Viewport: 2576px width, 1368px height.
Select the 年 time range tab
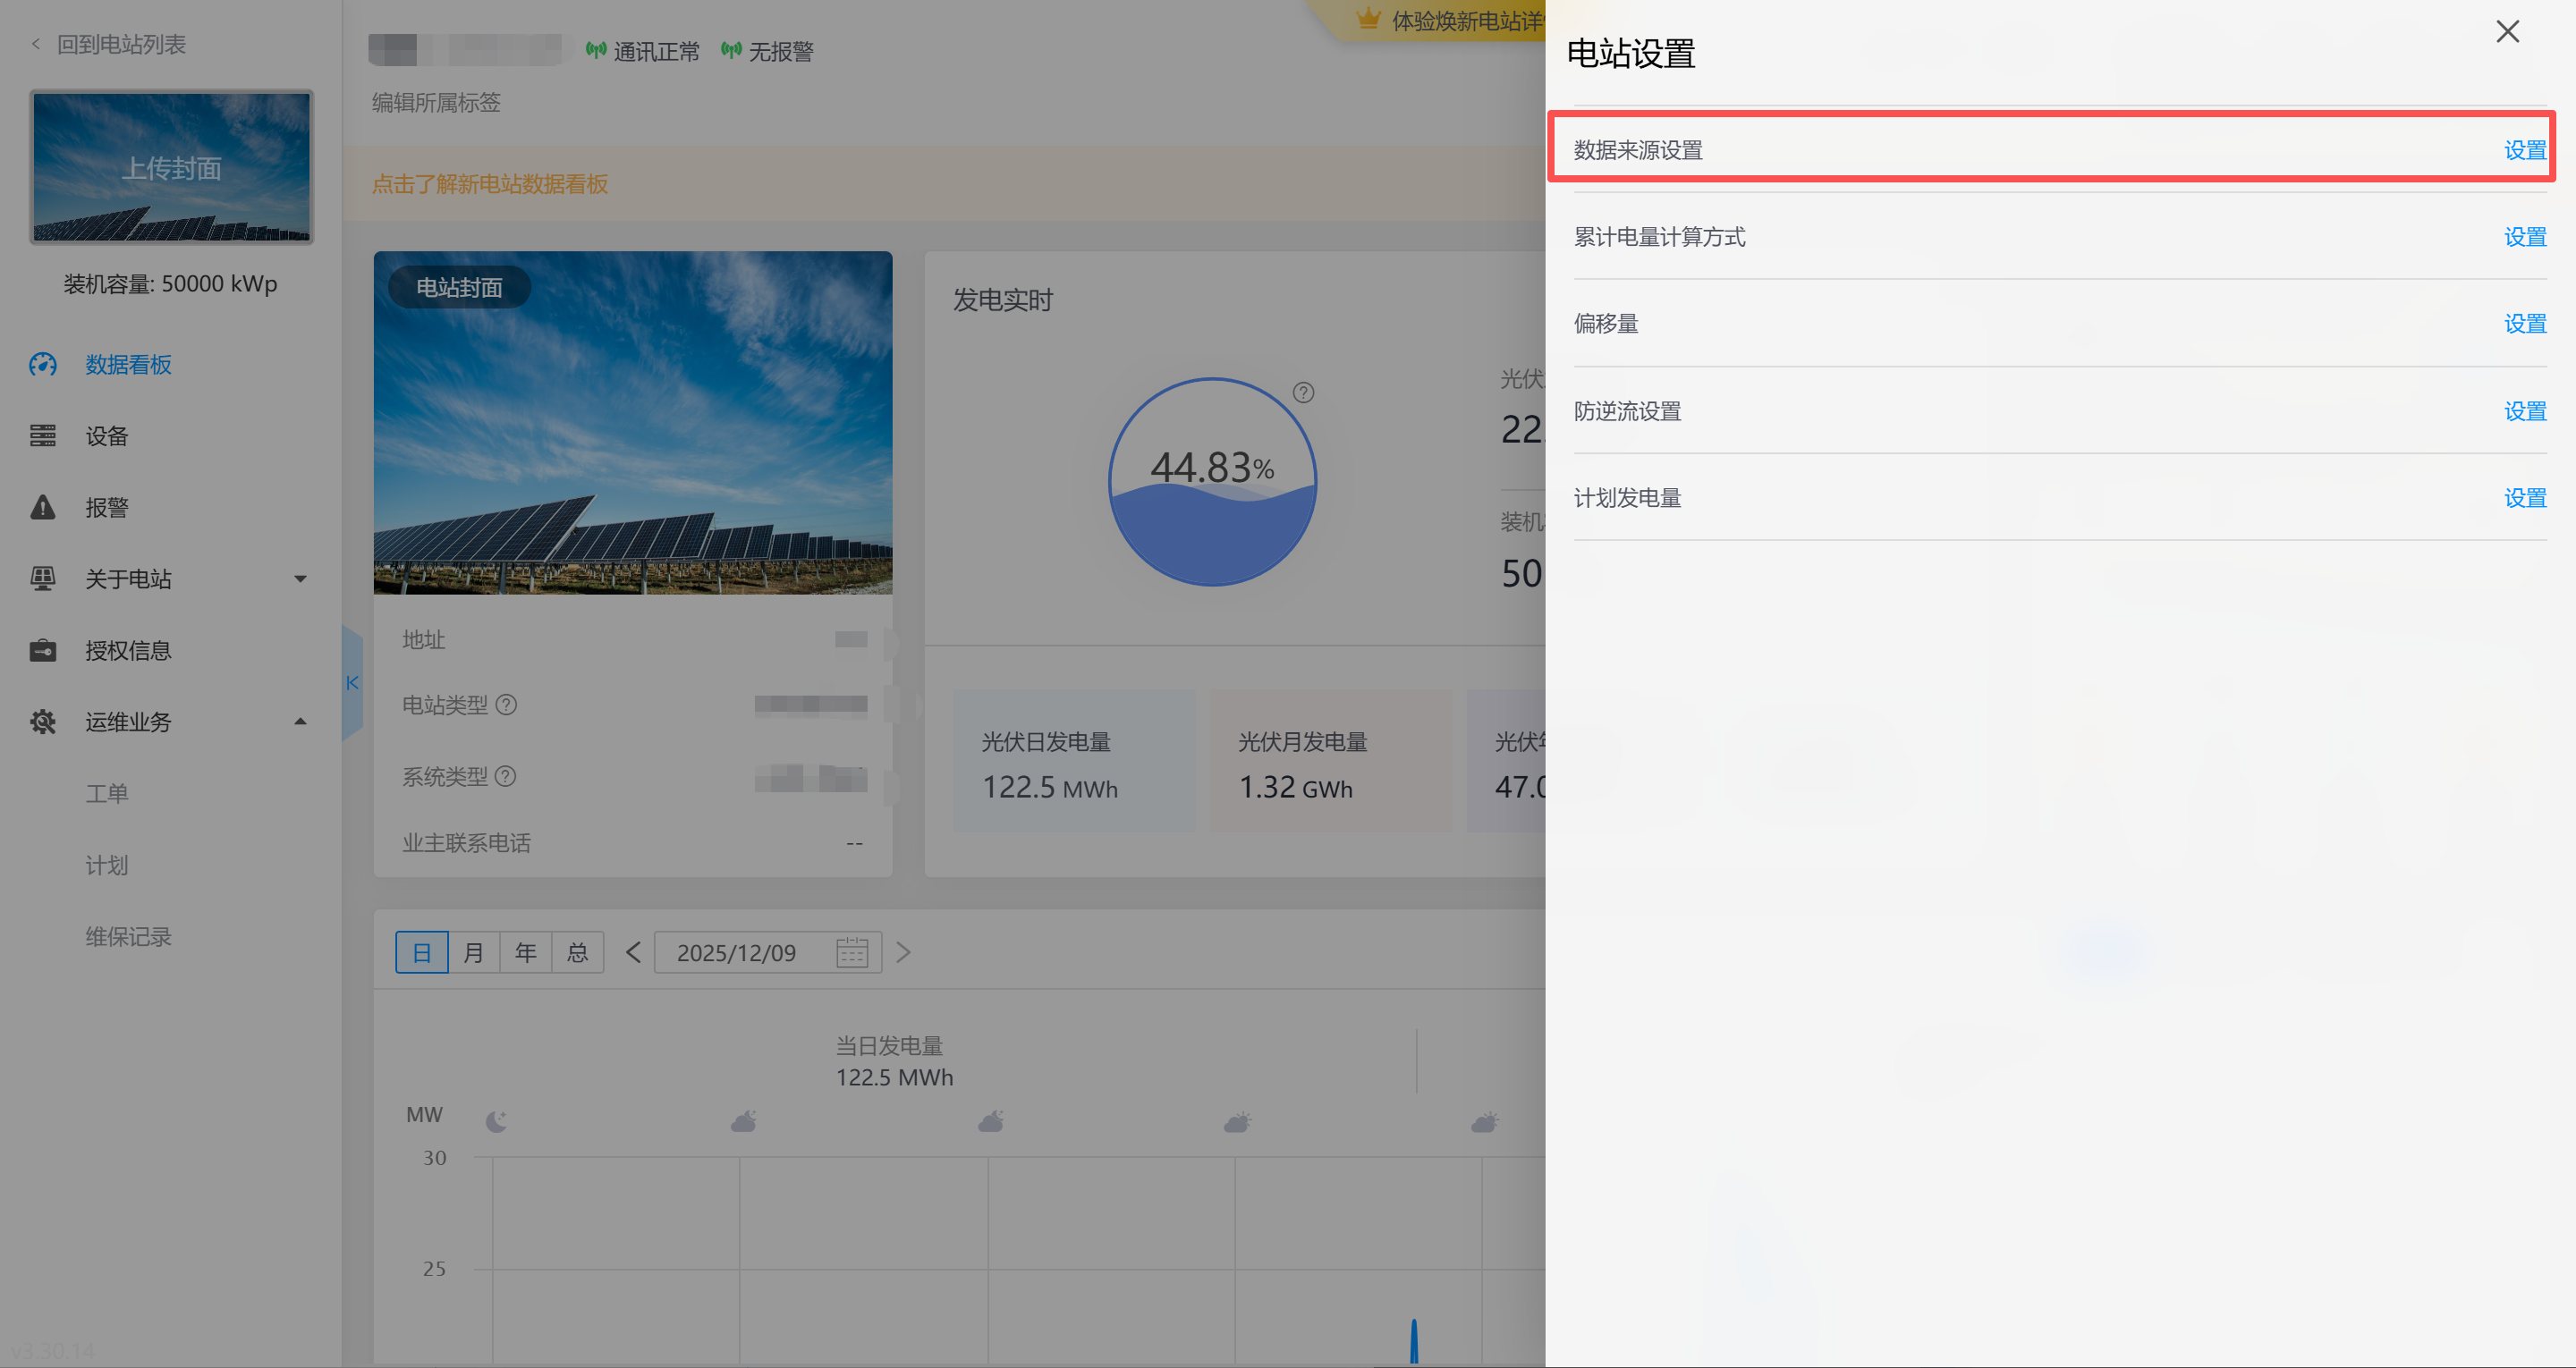(x=526, y=952)
